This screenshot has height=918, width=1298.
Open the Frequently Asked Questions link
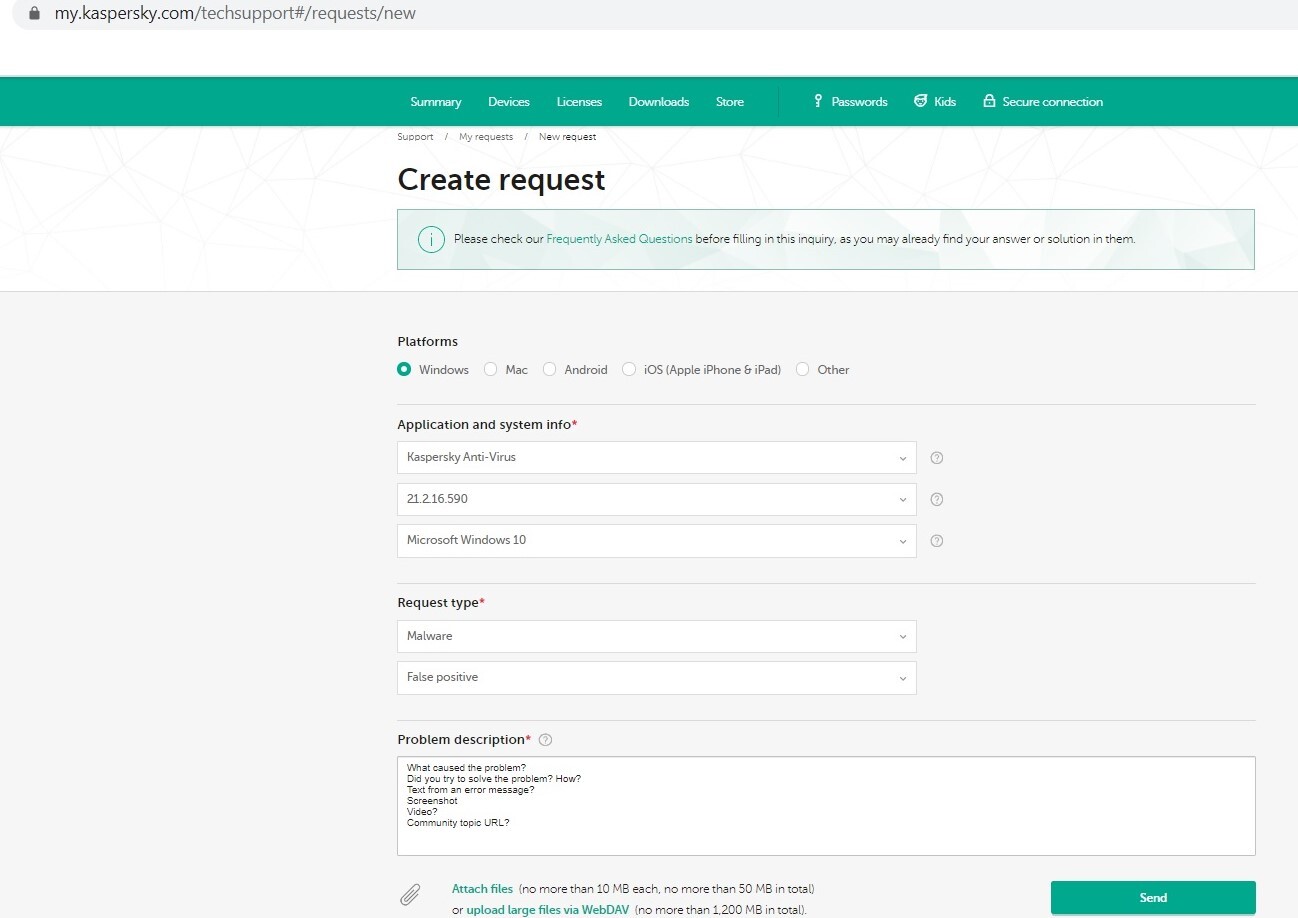tap(619, 239)
